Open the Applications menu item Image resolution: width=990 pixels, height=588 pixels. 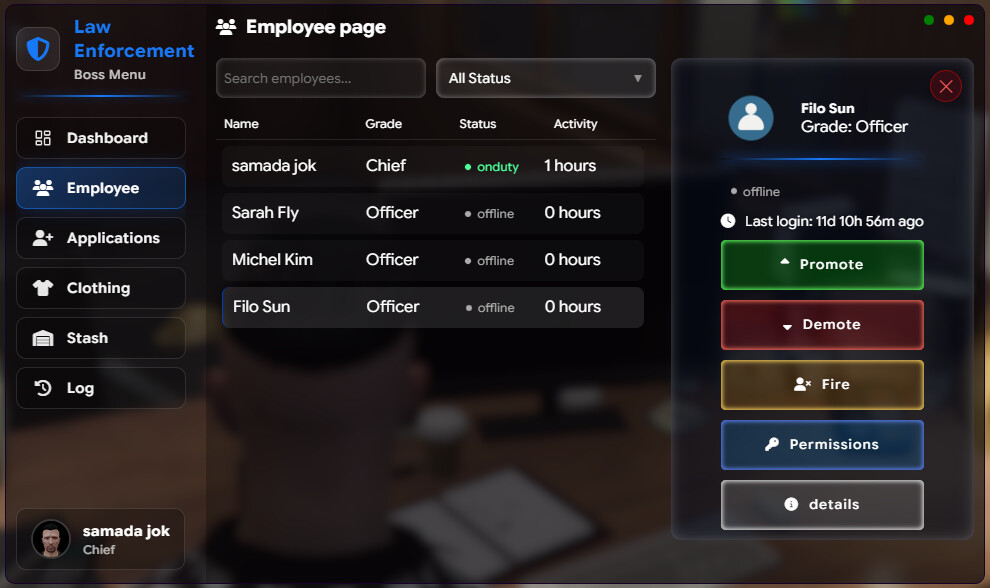pos(101,237)
